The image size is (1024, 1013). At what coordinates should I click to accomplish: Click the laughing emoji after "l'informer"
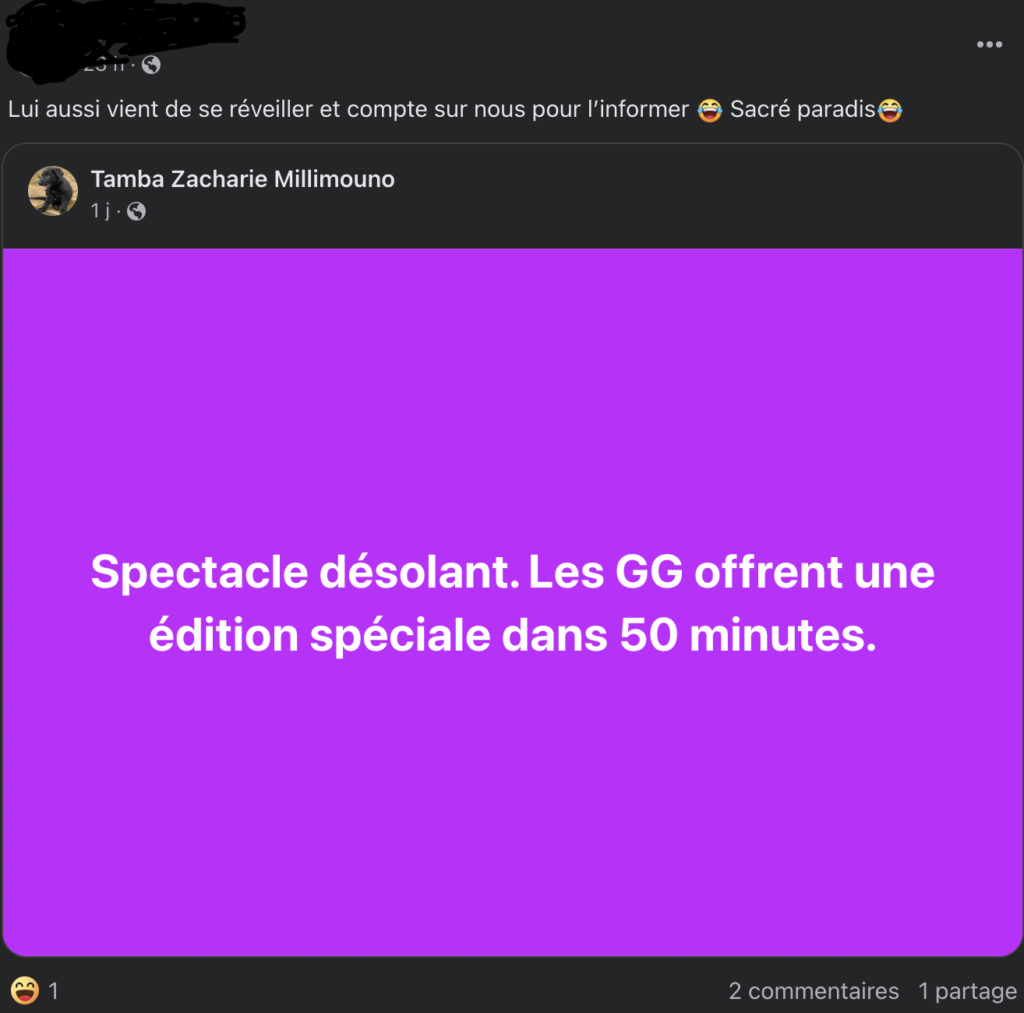[x=710, y=110]
